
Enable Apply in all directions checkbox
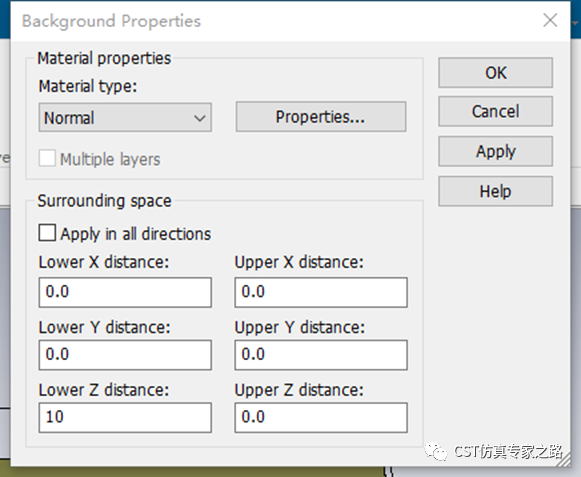click(47, 233)
